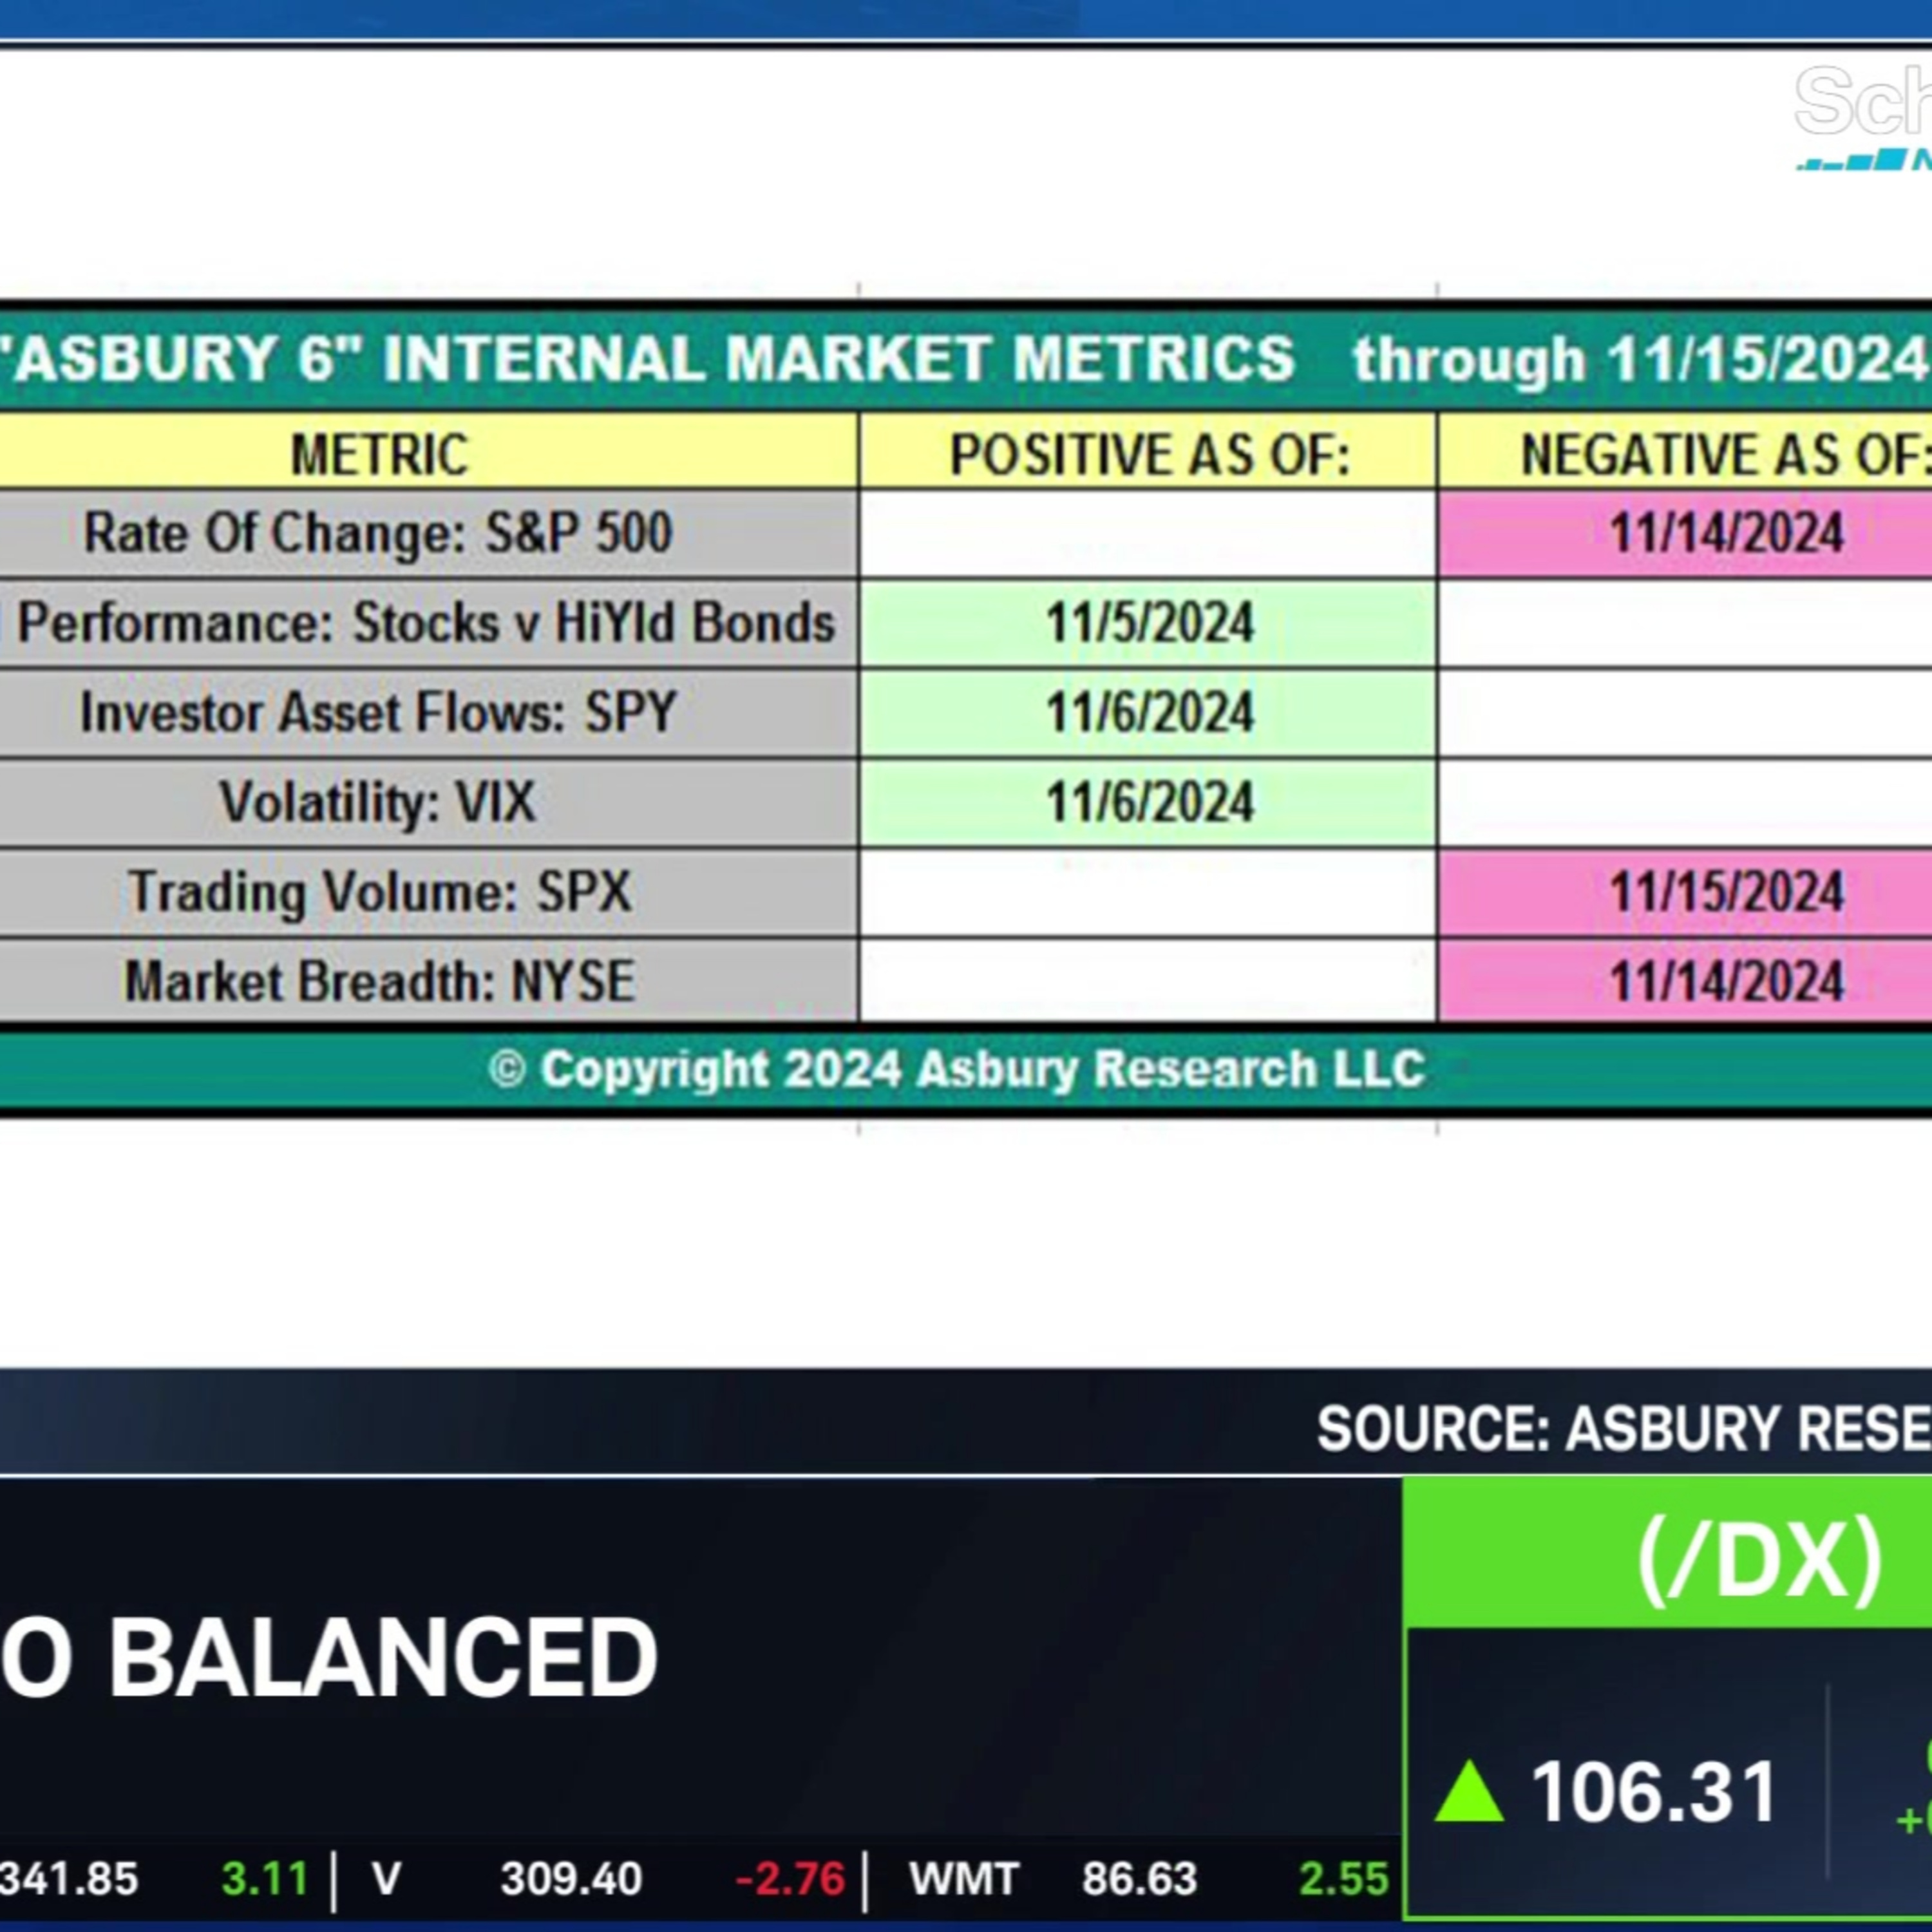Select the NEGATIVE AS OF: column header
The height and width of the screenshot is (1932, 1932).
click(1726, 455)
